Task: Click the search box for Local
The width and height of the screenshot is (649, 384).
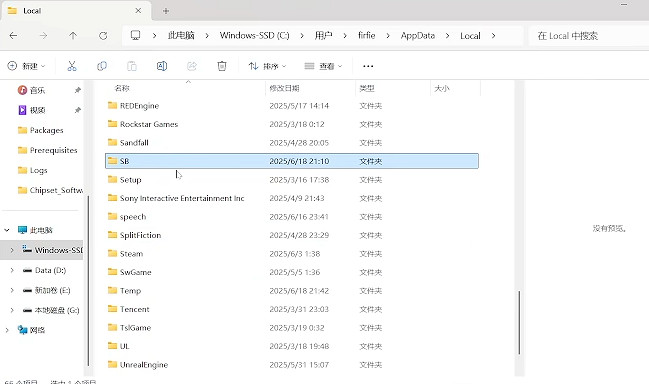Action: coord(589,36)
